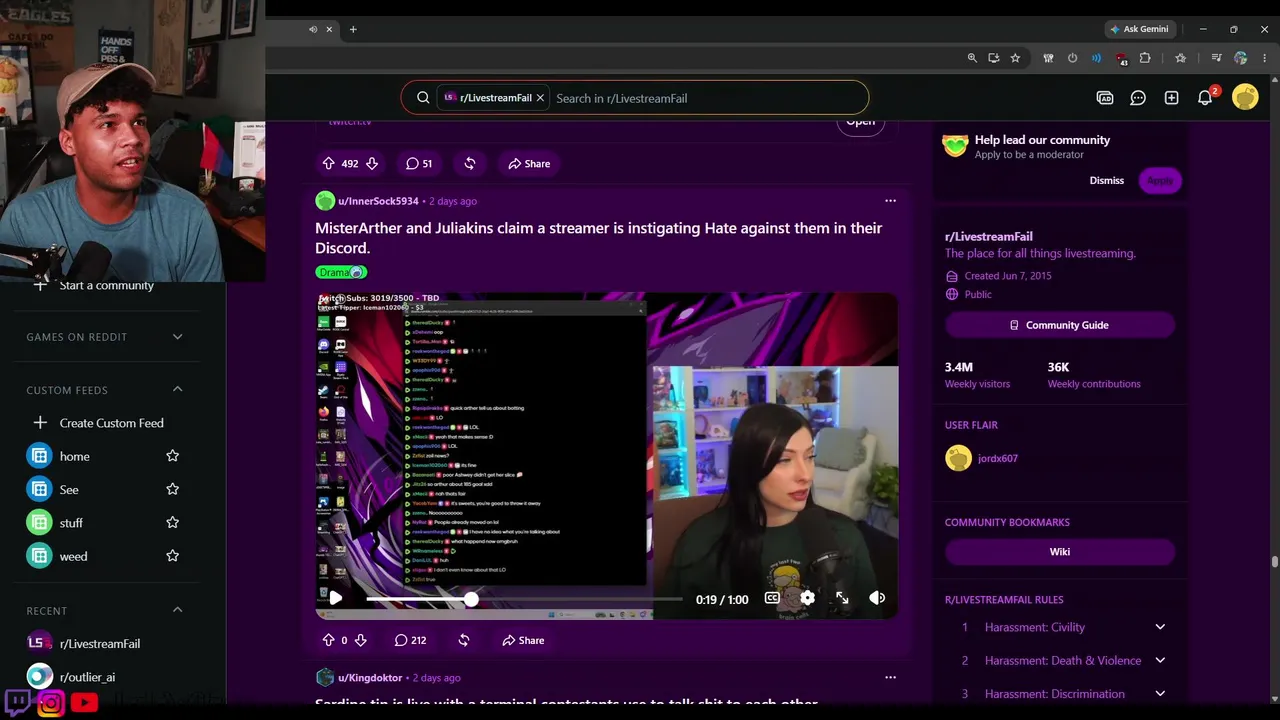Image resolution: width=1280 pixels, height=720 pixels.
Task: Upvote the MisterArther and Juliakins post
Action: (x=328, y=640)
